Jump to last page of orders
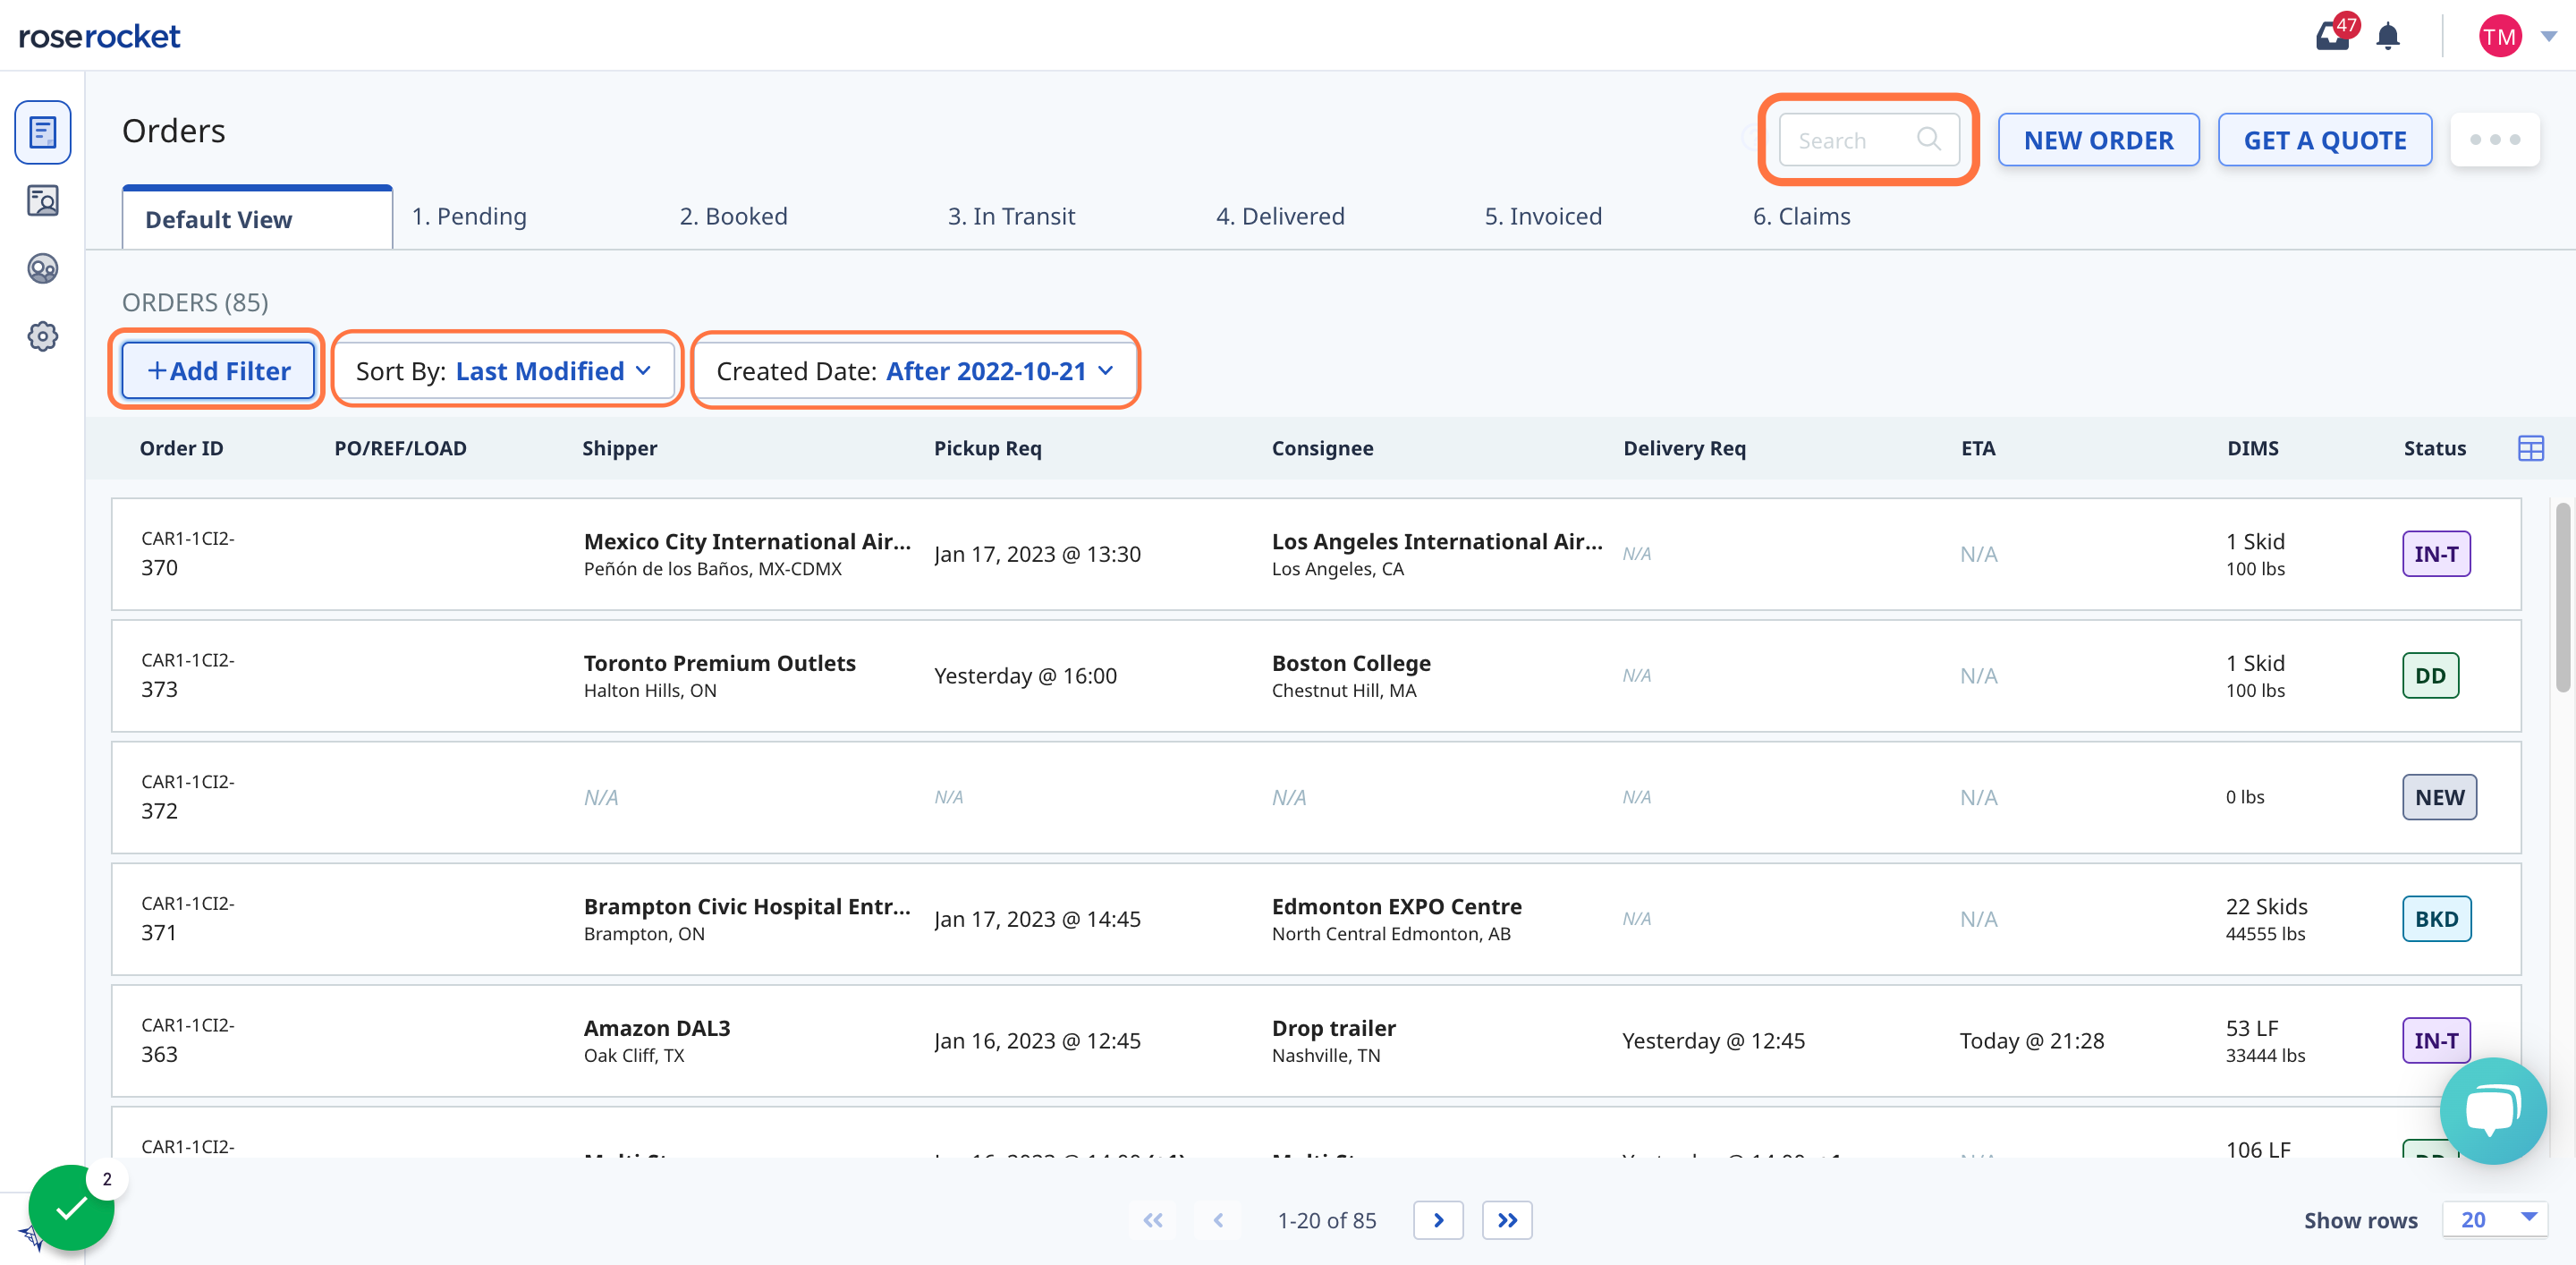 tap(1507, 1220)
